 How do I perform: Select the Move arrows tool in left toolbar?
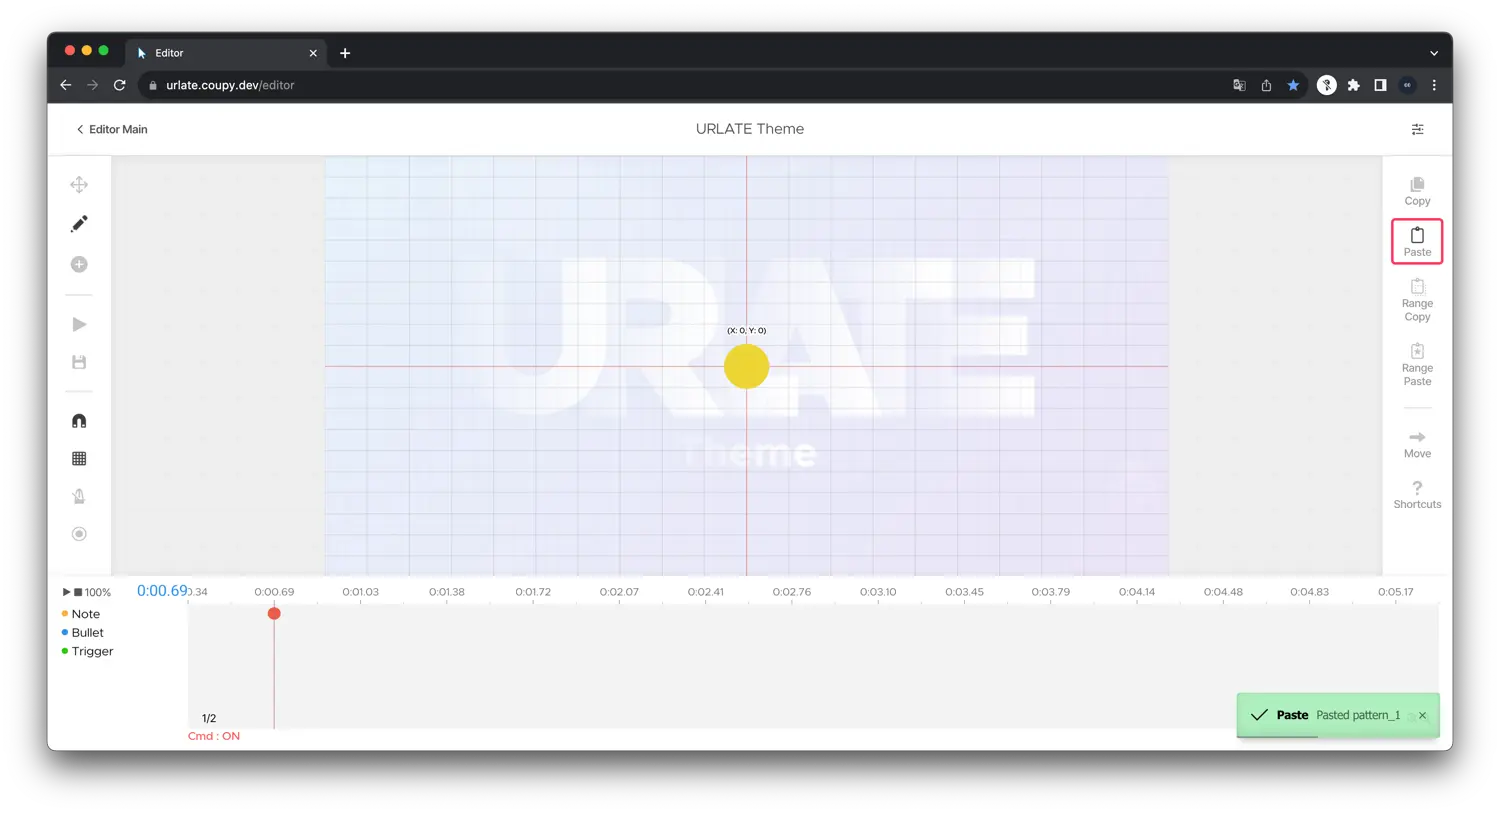79,185
